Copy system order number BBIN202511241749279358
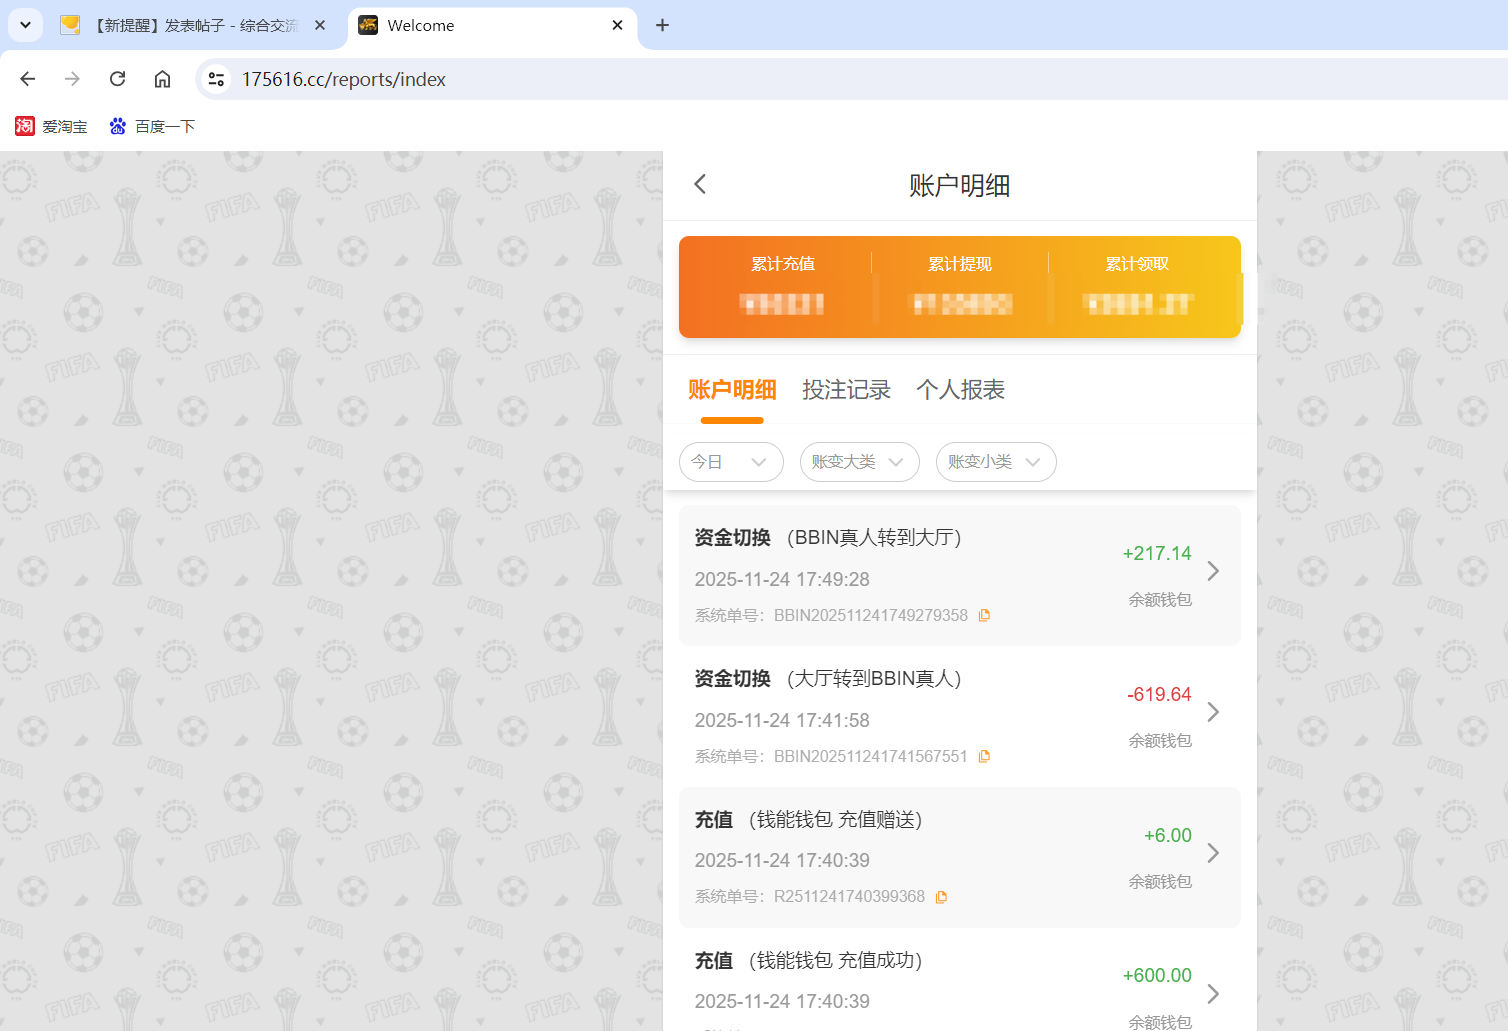This screenshot has height=1031, width=1508. click(984, 614)
